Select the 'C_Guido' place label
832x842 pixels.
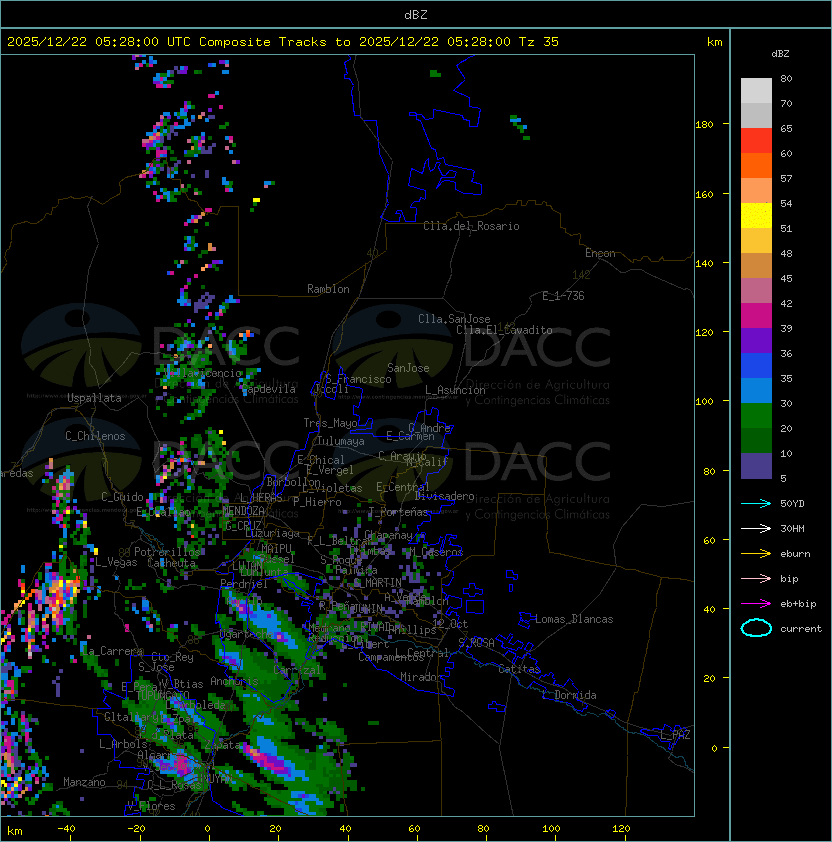[122, 497]
